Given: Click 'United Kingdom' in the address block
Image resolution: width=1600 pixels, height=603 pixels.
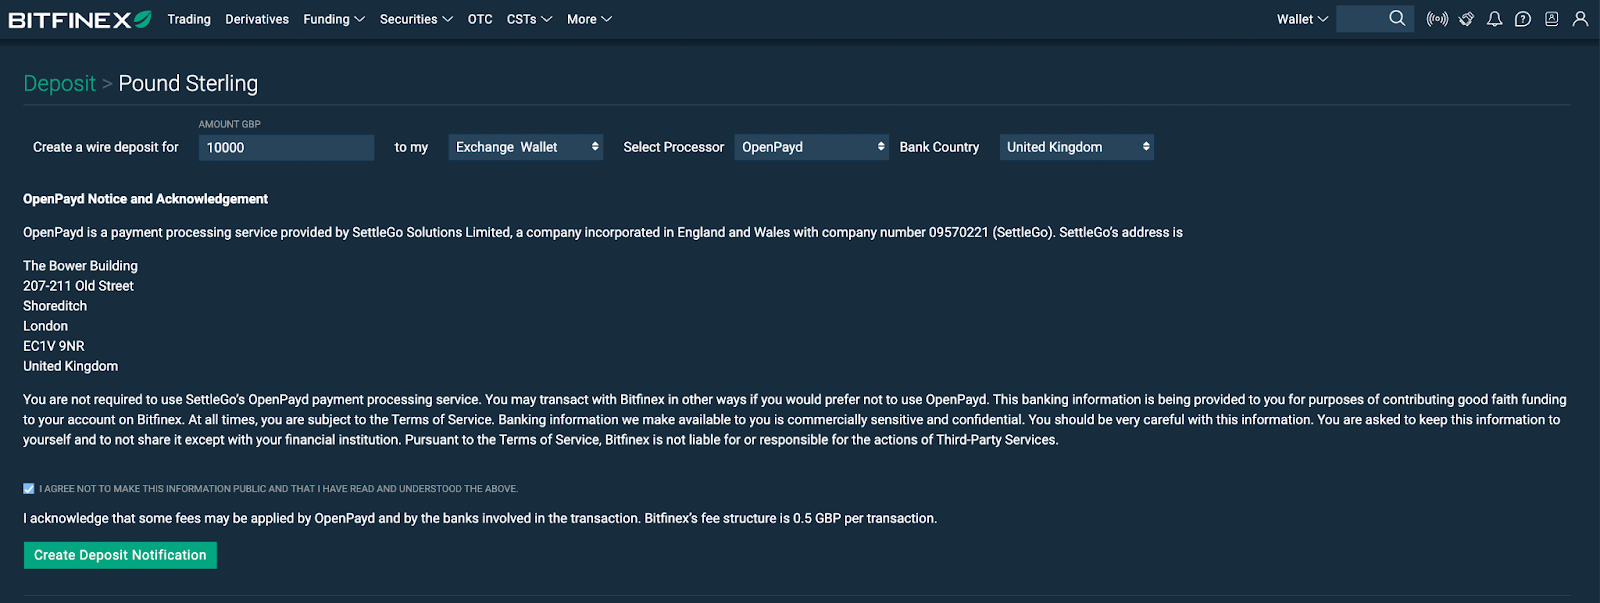Looking at the screenshot, I should 70,366.
